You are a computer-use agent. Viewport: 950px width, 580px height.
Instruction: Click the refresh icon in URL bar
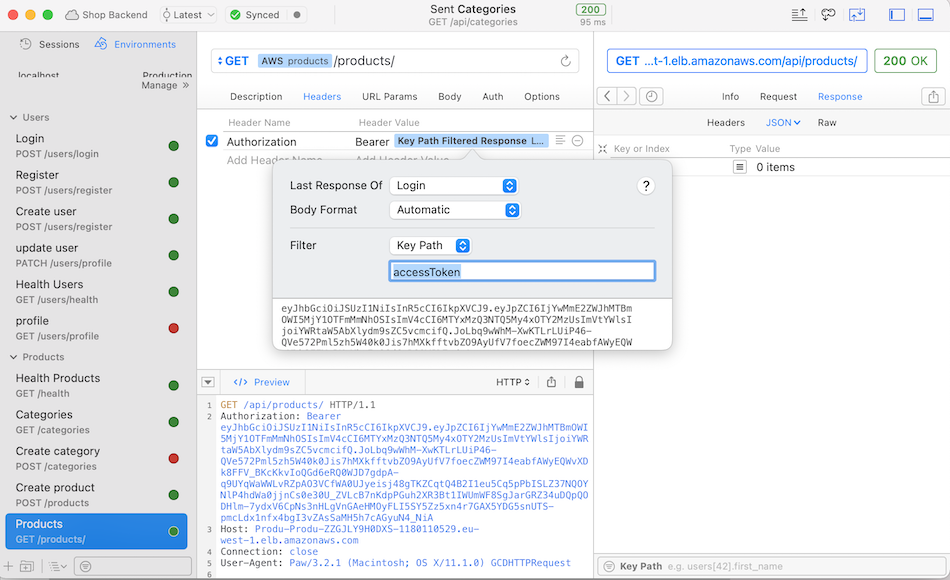click(565, 61)
